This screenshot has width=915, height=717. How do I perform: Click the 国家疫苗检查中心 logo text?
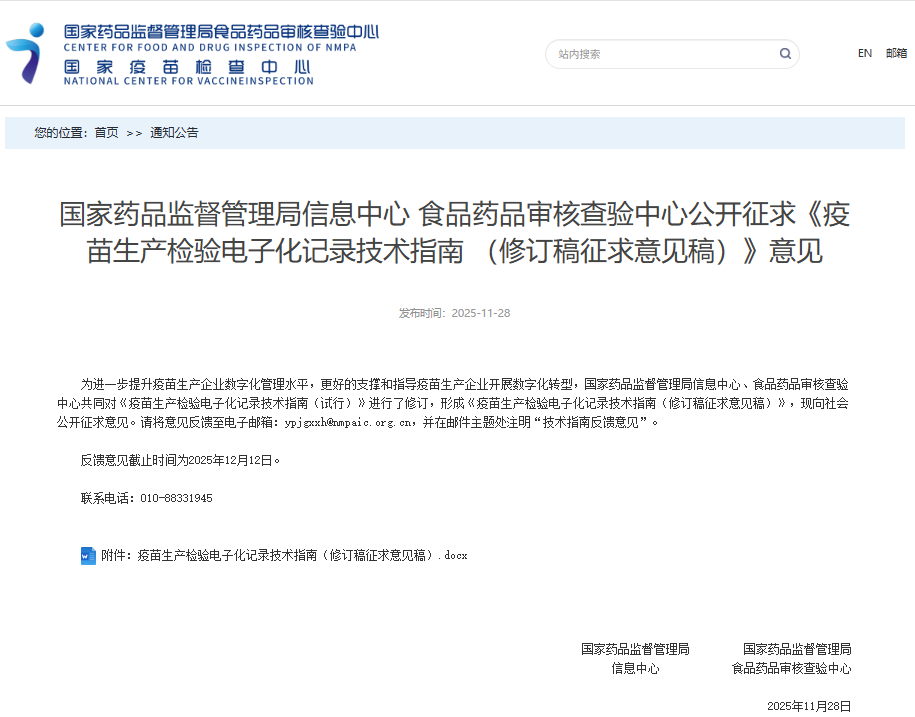pos(187,67)
